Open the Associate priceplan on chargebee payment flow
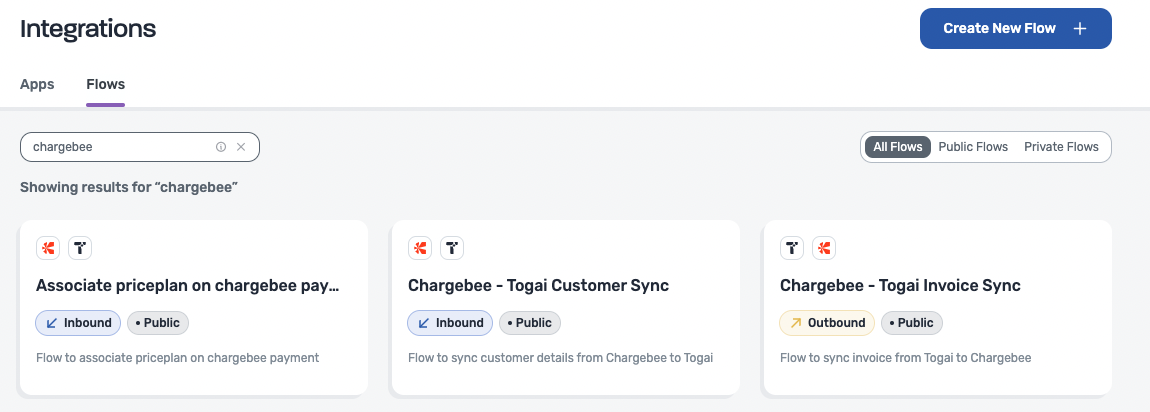Viewport: 1150px width, 412px height. click(188, 286)
